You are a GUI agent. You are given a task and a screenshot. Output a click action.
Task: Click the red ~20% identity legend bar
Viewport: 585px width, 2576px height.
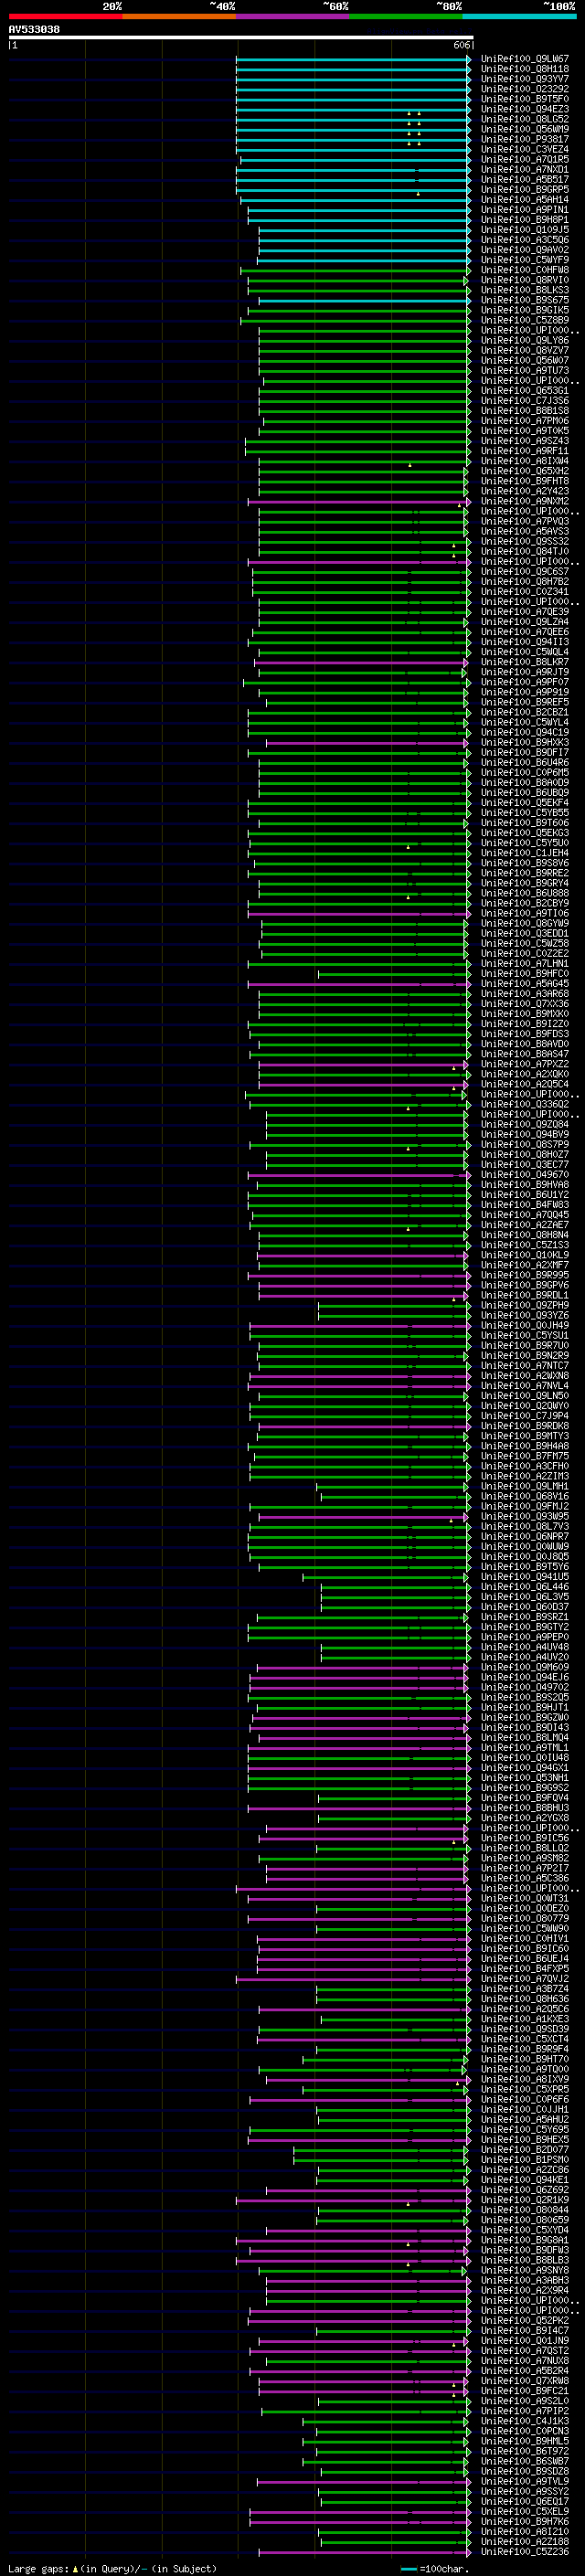point(65,16)
